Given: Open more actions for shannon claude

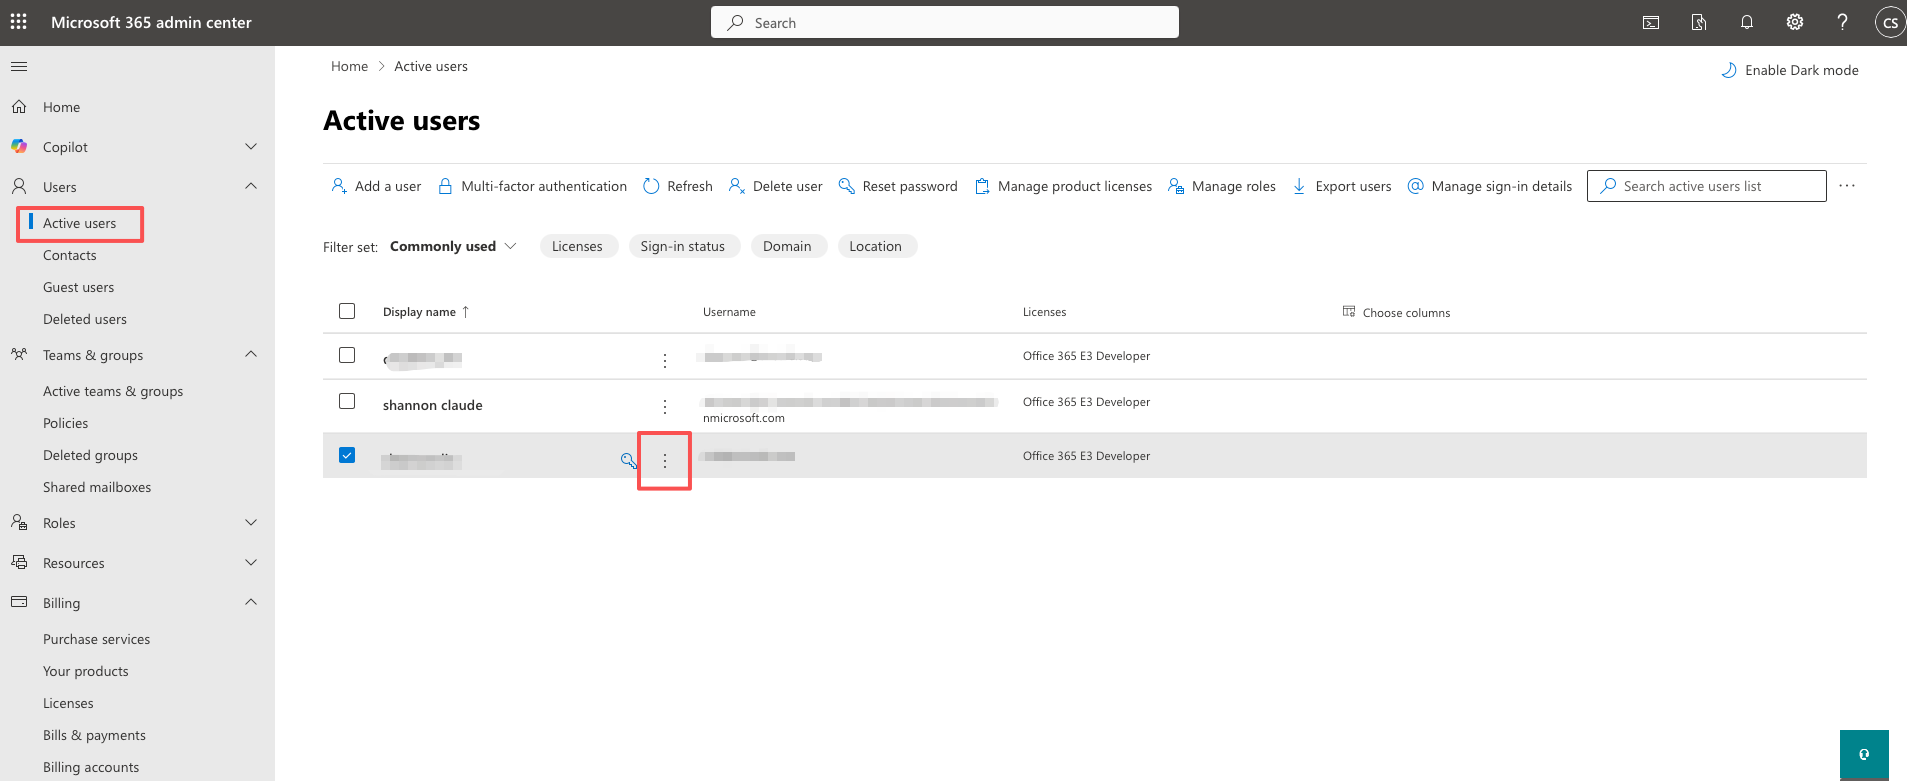Looking at the screenshot, I should pos(665,407).
